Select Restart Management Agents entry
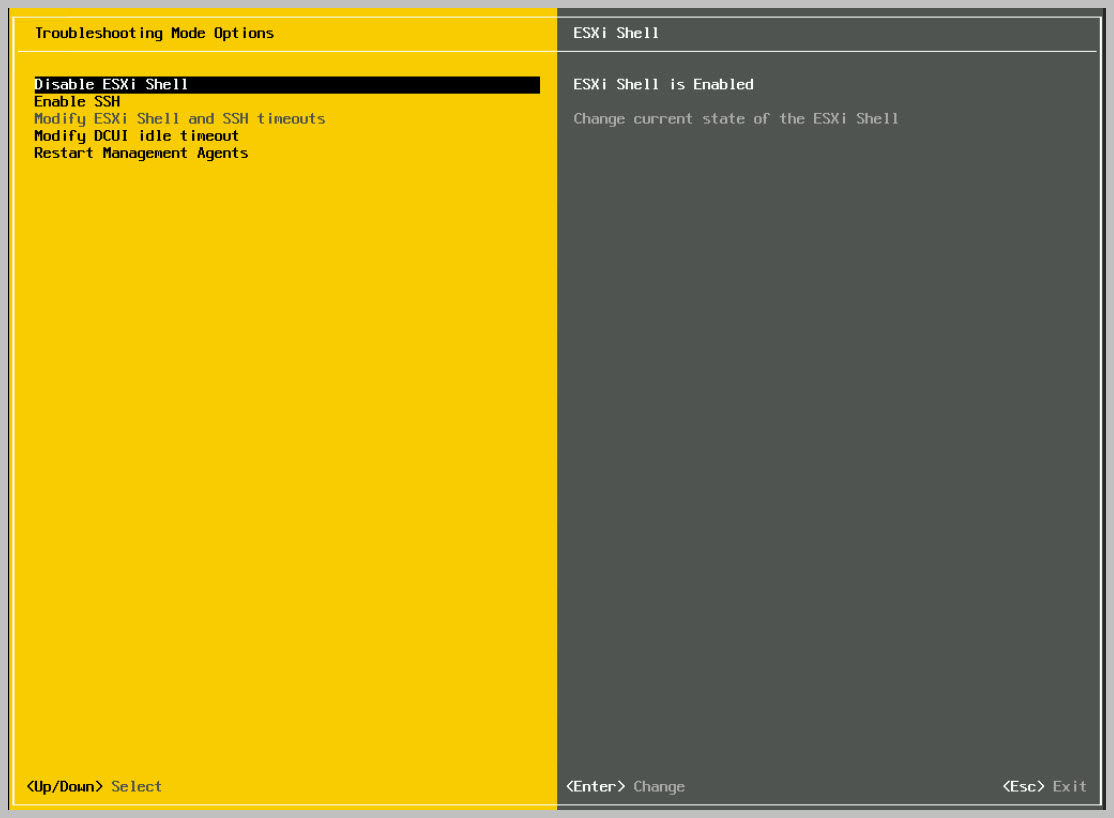The height and width of the screenshot is (818, 1114). click(141, 154)
